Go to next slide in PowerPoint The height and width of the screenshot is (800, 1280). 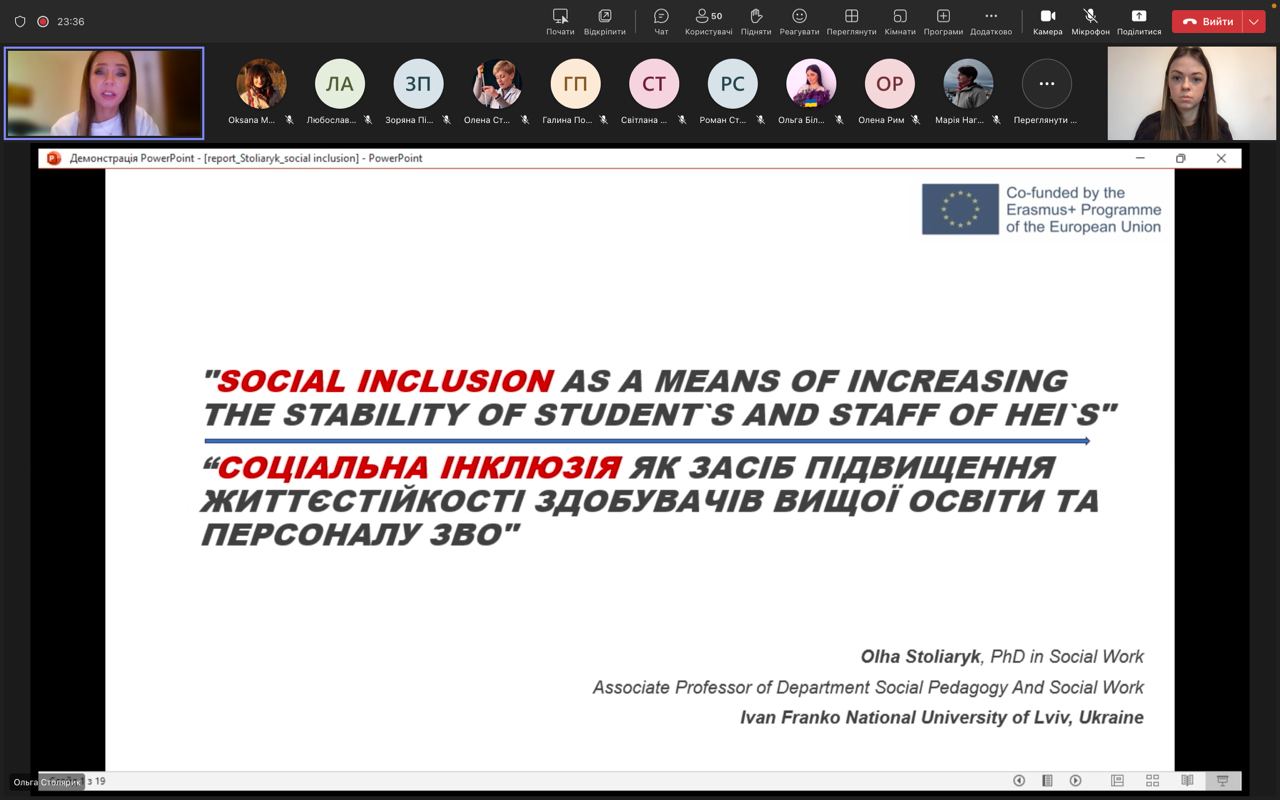coord(1075,781)
